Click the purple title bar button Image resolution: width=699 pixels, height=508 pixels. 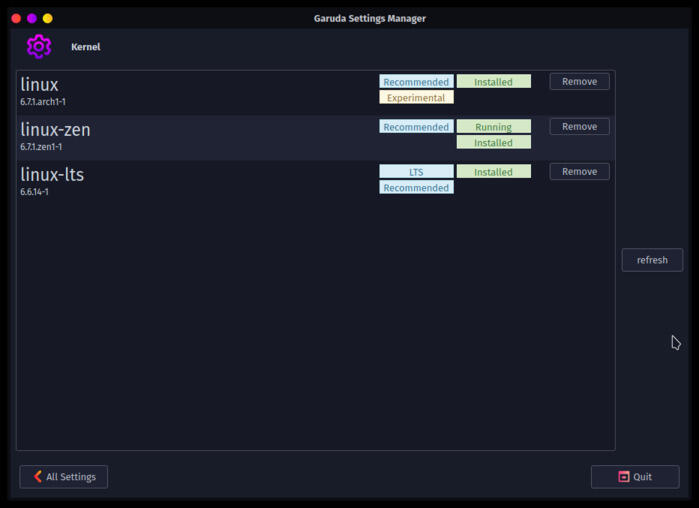pyautogui.click(x=32, y=18)
